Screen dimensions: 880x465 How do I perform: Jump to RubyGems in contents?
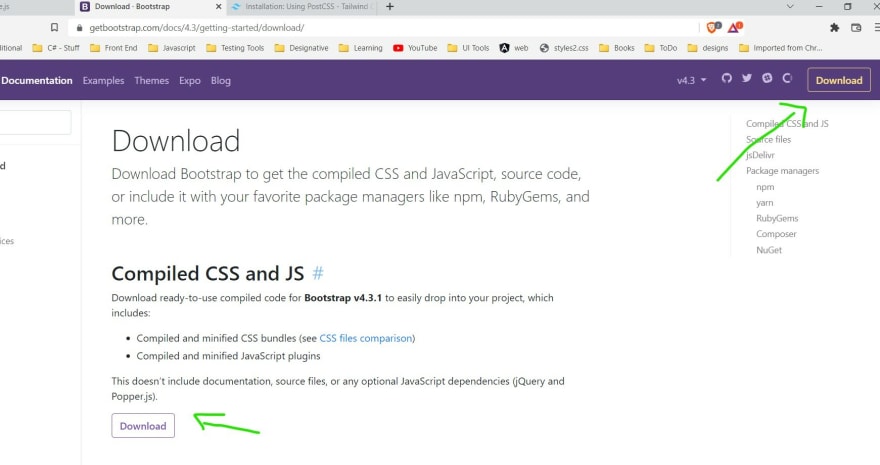777,218
